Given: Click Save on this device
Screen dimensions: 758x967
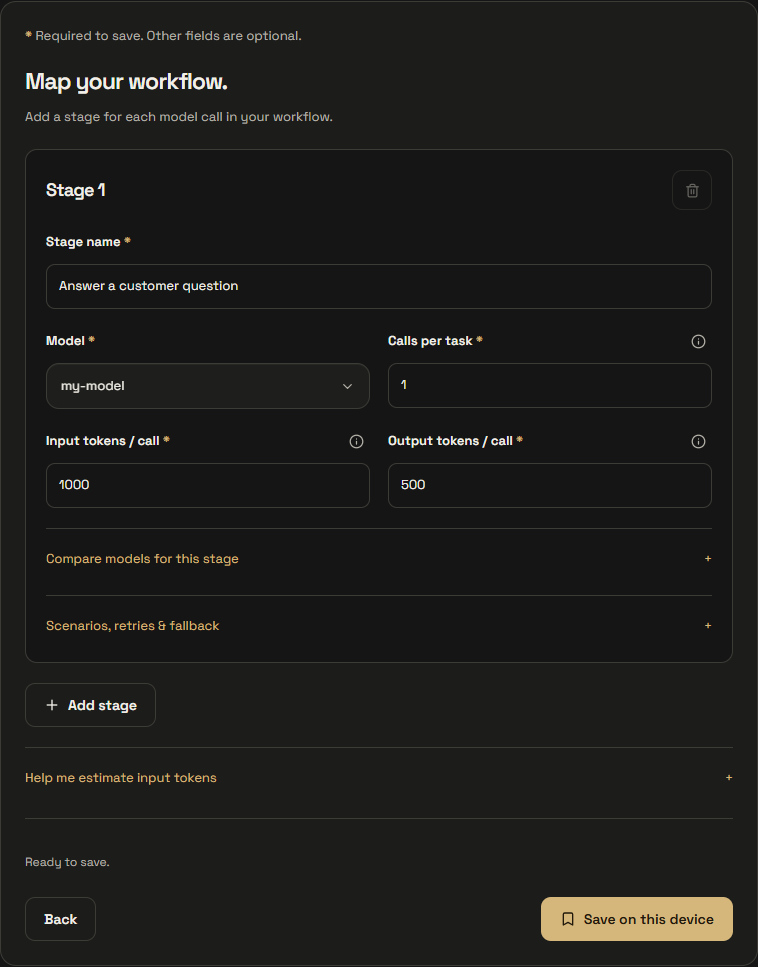Looking at the screenshot, I should click(x=636, y=919).
